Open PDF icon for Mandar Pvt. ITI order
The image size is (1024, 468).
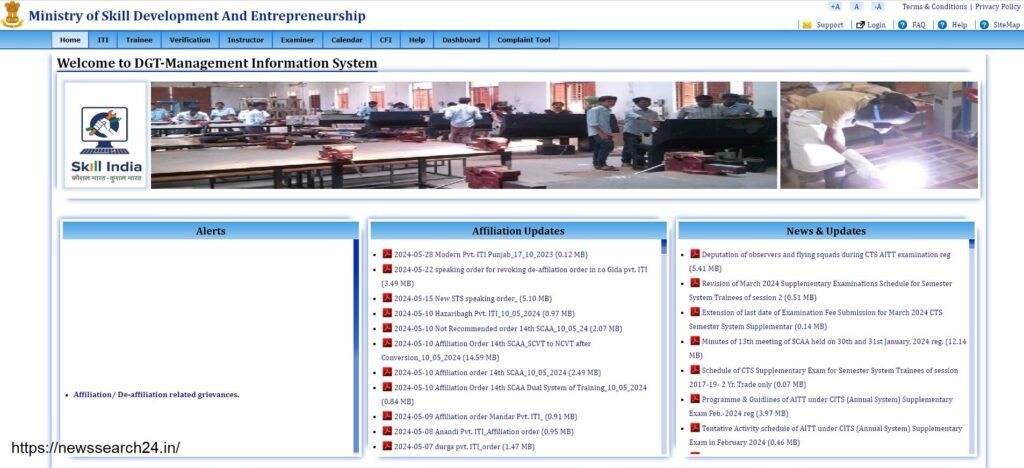click(x=387, y=416)
